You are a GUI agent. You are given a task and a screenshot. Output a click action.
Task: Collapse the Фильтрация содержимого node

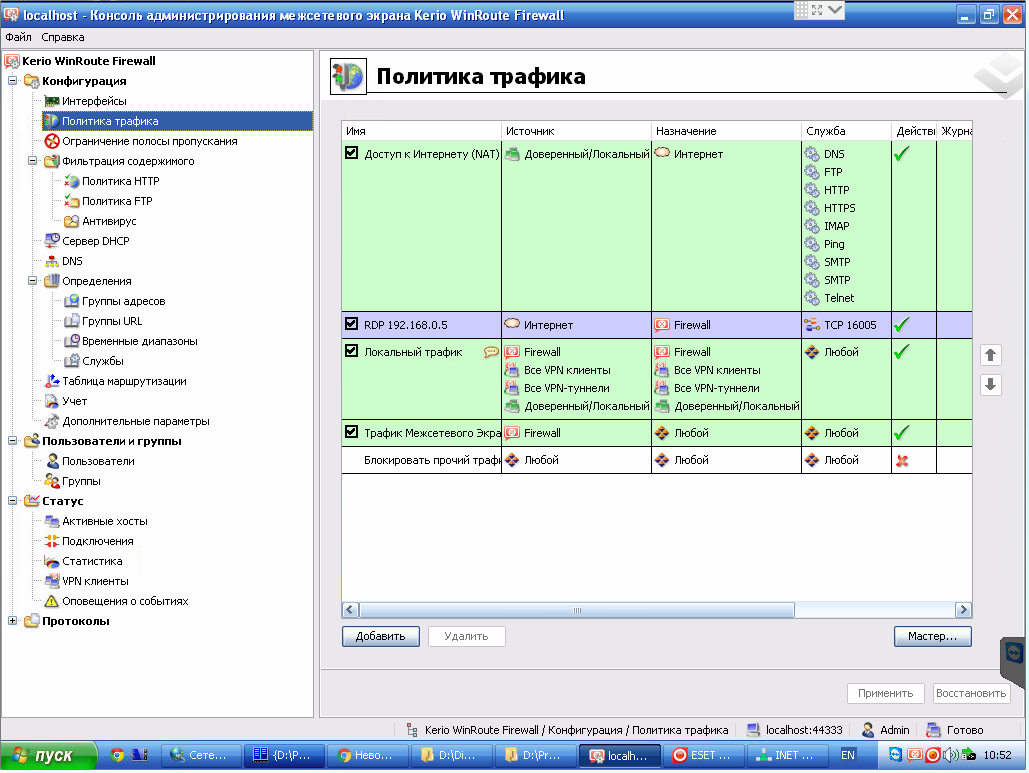click(x=32, y=161)
